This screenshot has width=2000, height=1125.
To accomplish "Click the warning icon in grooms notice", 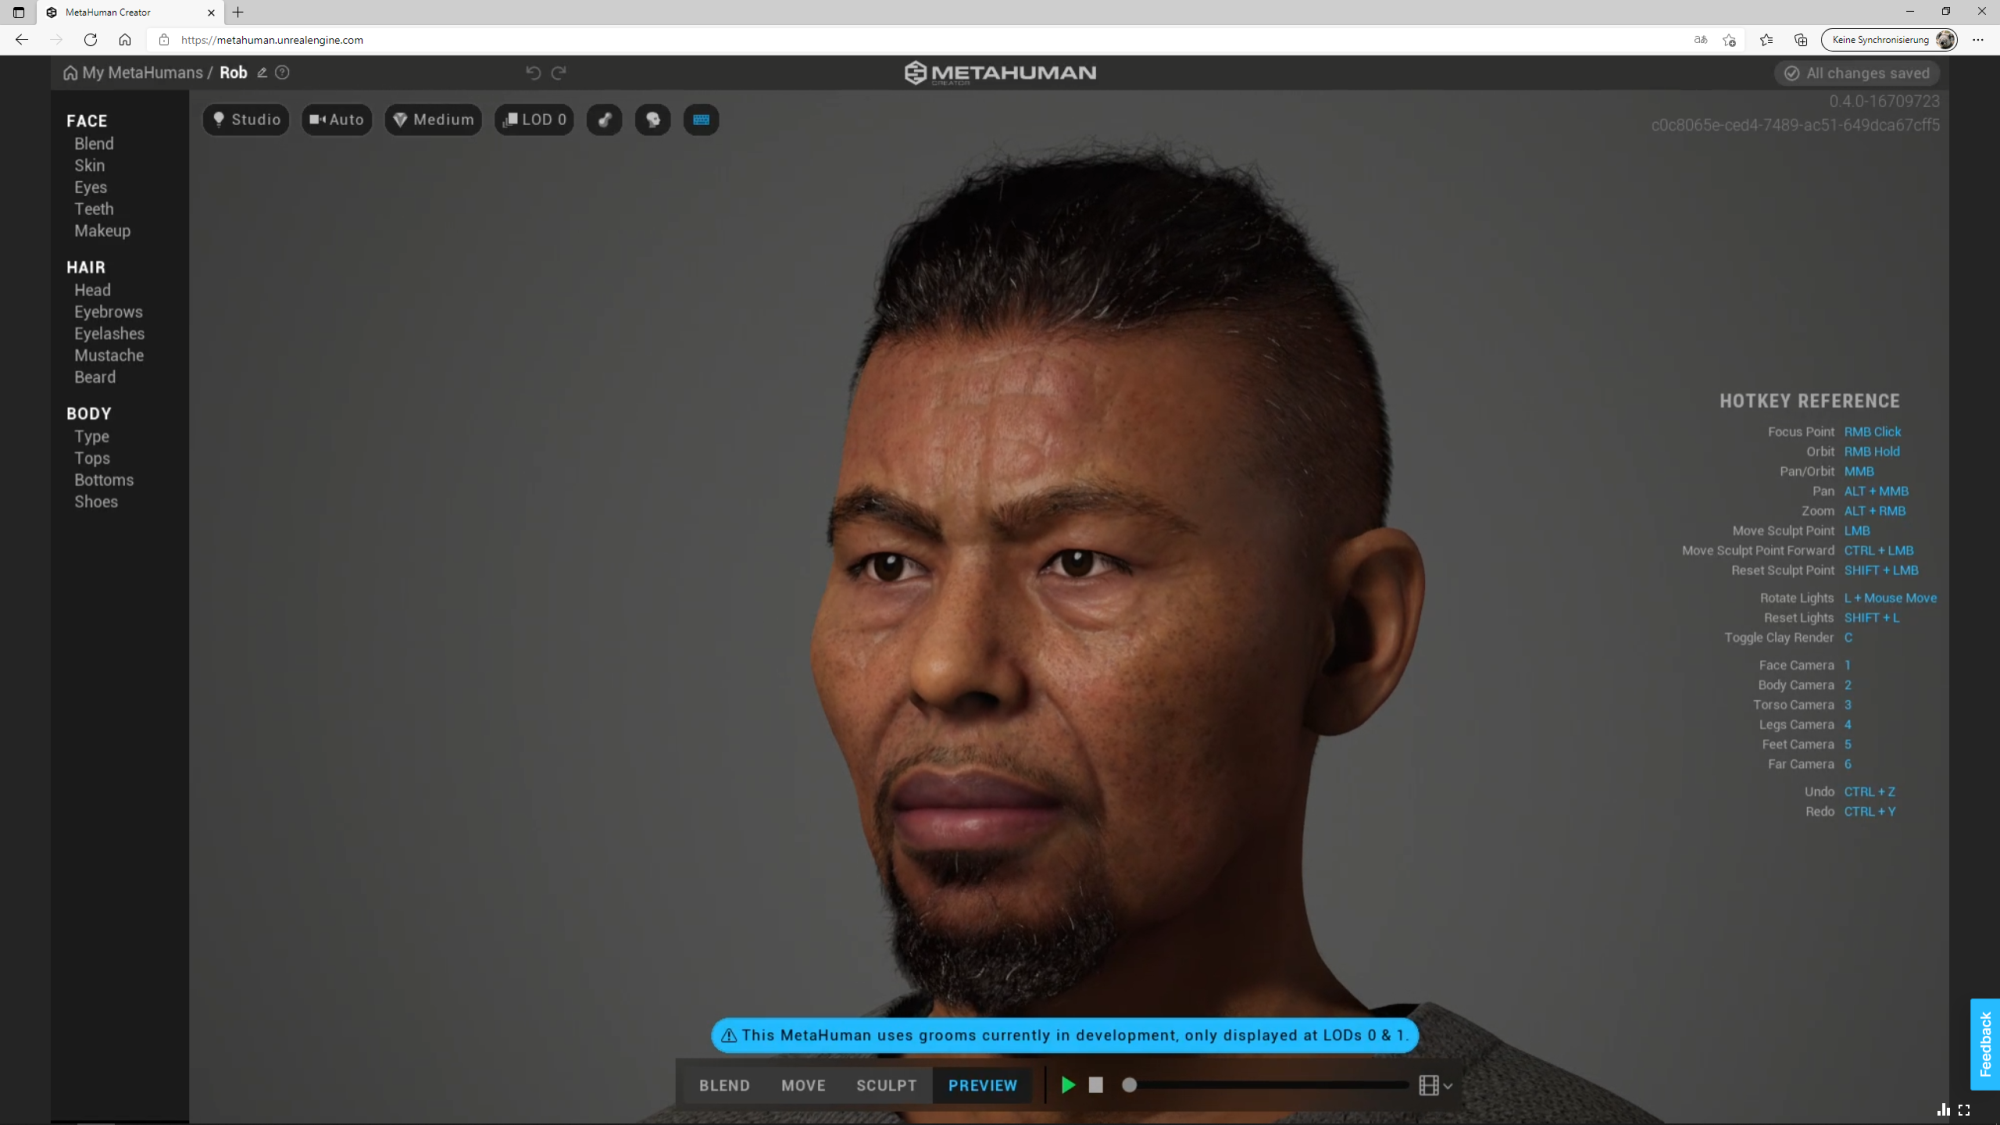I will pyautogui.click(x=729, y=1036).
